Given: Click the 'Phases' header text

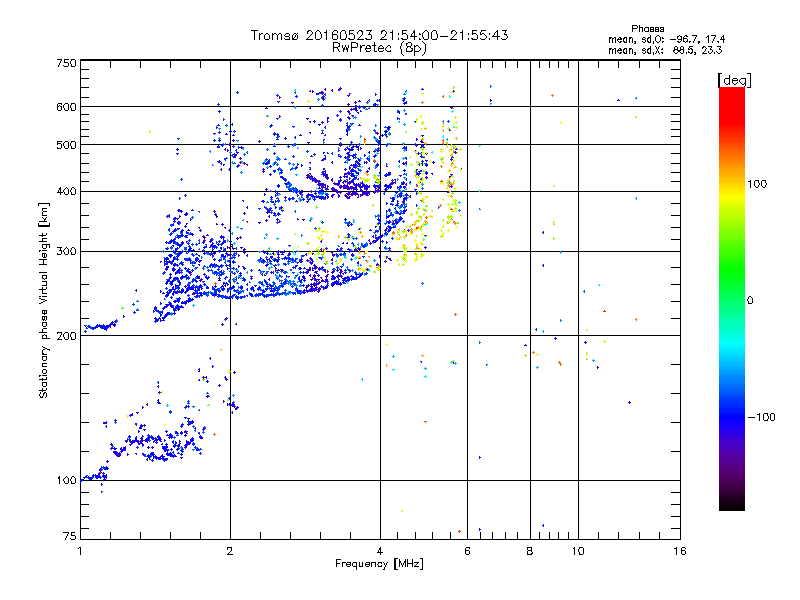Looking at the screenshot, I should point(647,29).
